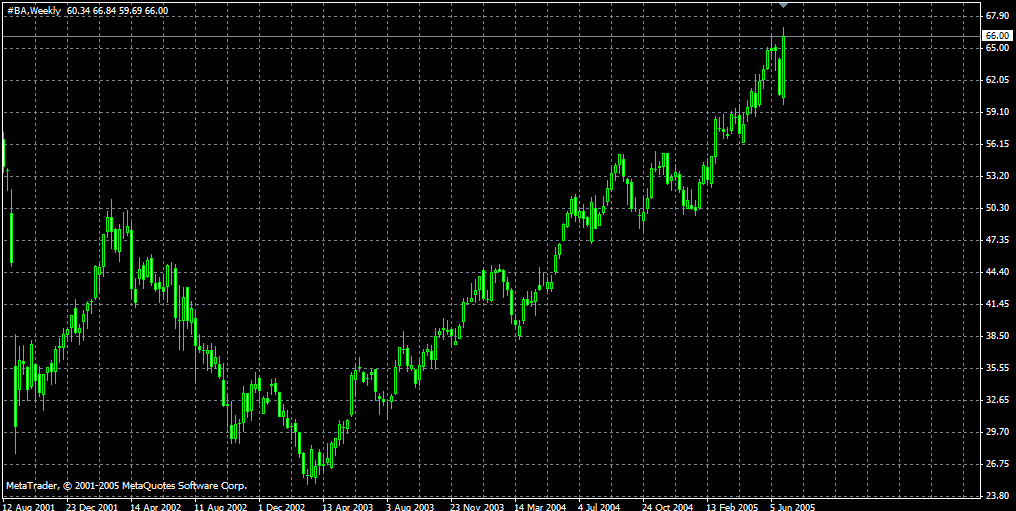Select the 59.10 price axis label
Viewport: 1016px width, 511px height.
(x=997, y=112)
